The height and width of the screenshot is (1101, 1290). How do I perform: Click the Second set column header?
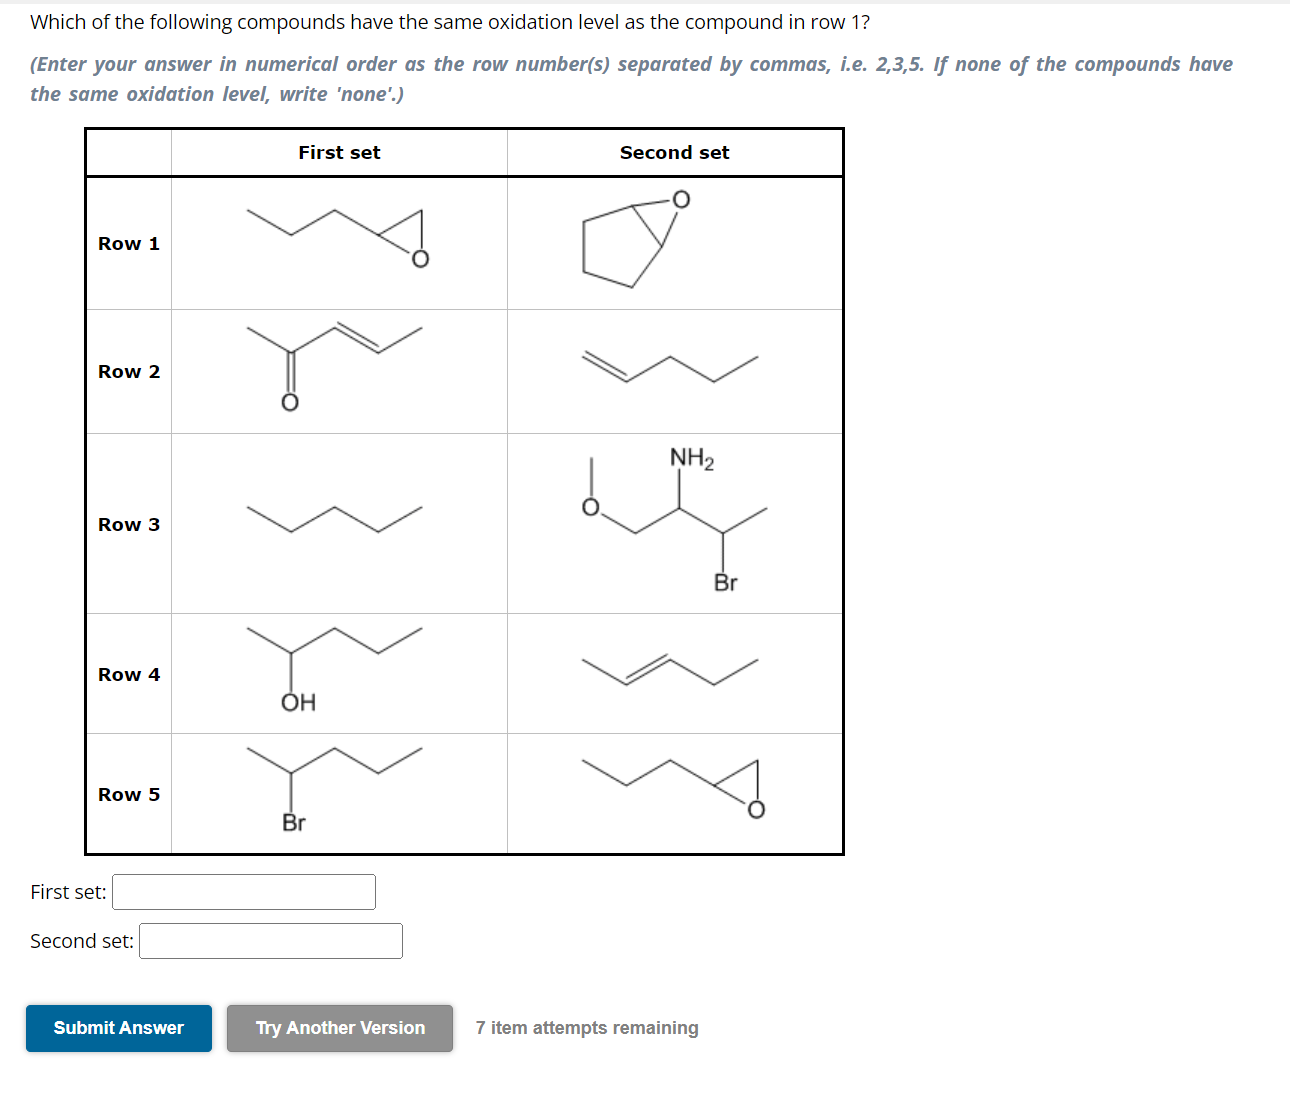click(674, 152)
